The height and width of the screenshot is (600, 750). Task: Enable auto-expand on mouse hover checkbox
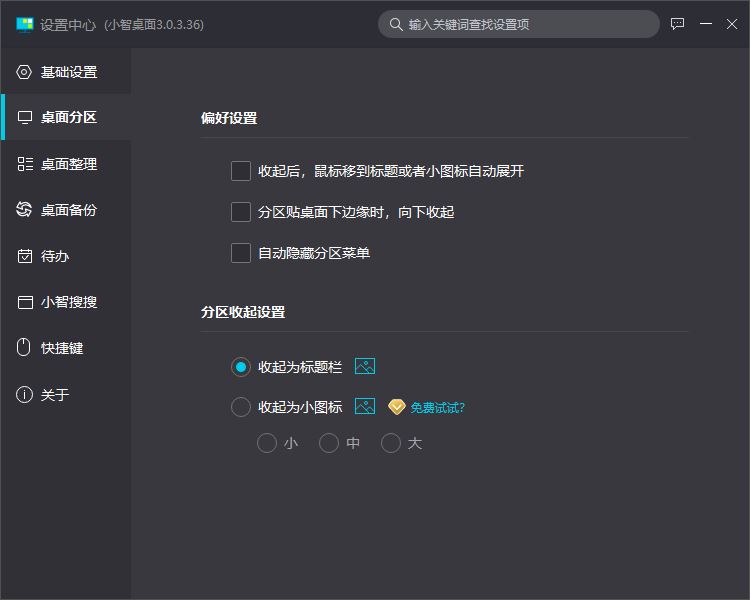pyautogui.click(x=241, y=171)
